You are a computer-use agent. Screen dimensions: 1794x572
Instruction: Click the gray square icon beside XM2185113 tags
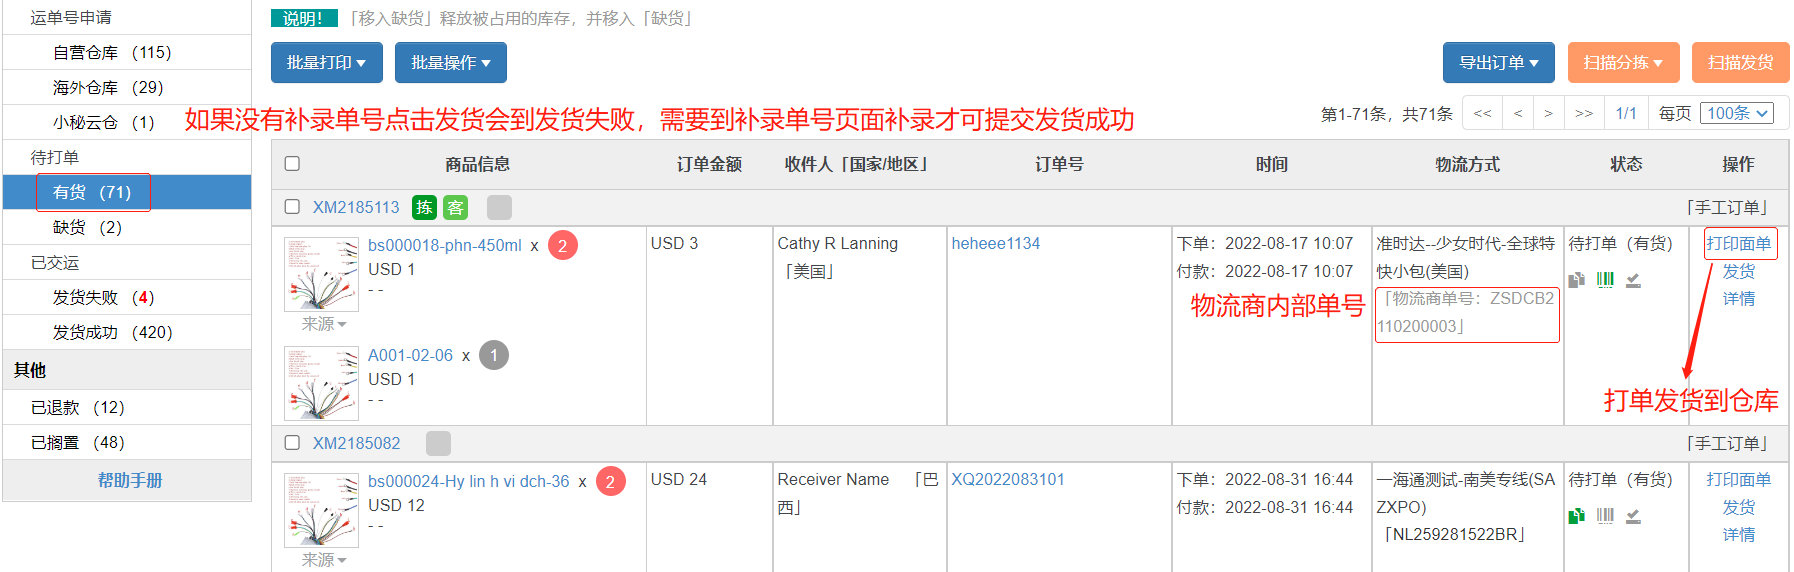coord(499,207)
